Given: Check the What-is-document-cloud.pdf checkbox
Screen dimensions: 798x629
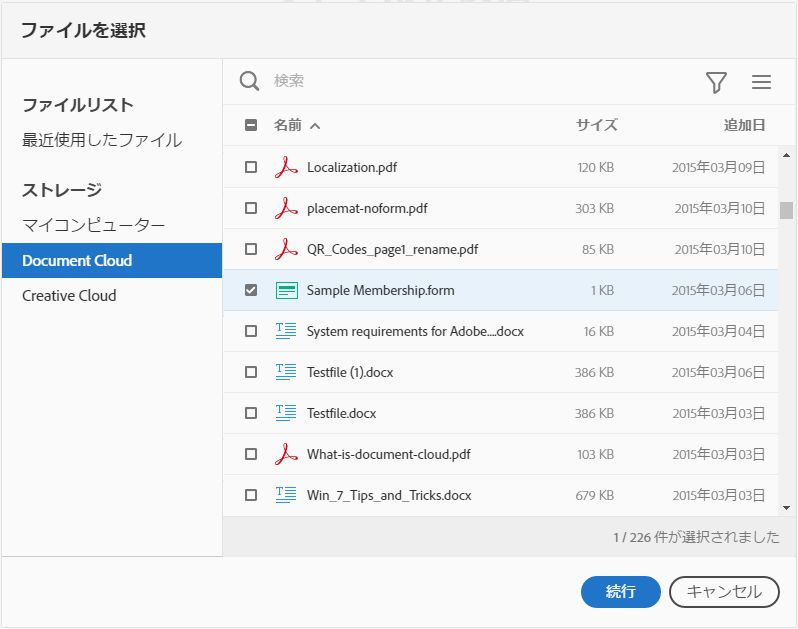Looking at the screenshot, I should [251, 454].
